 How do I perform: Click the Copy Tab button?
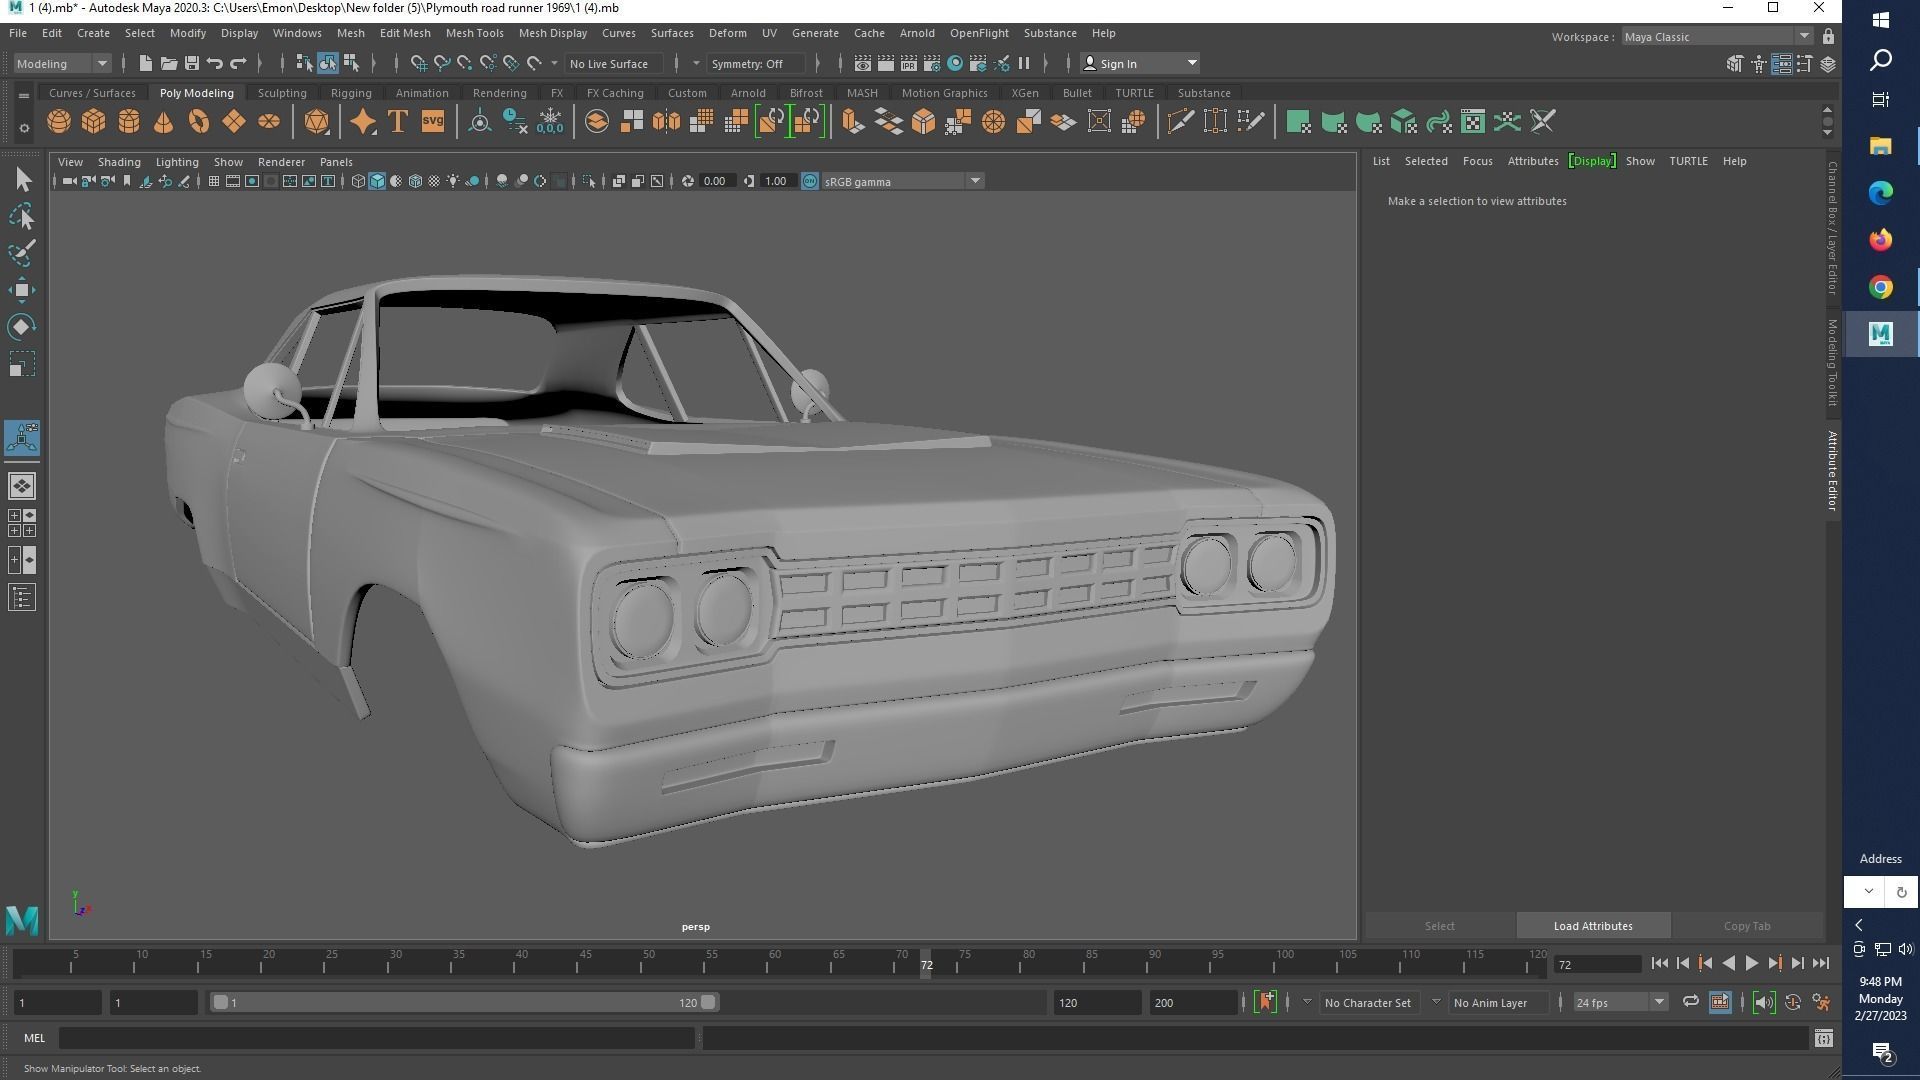pos(1746,926)
